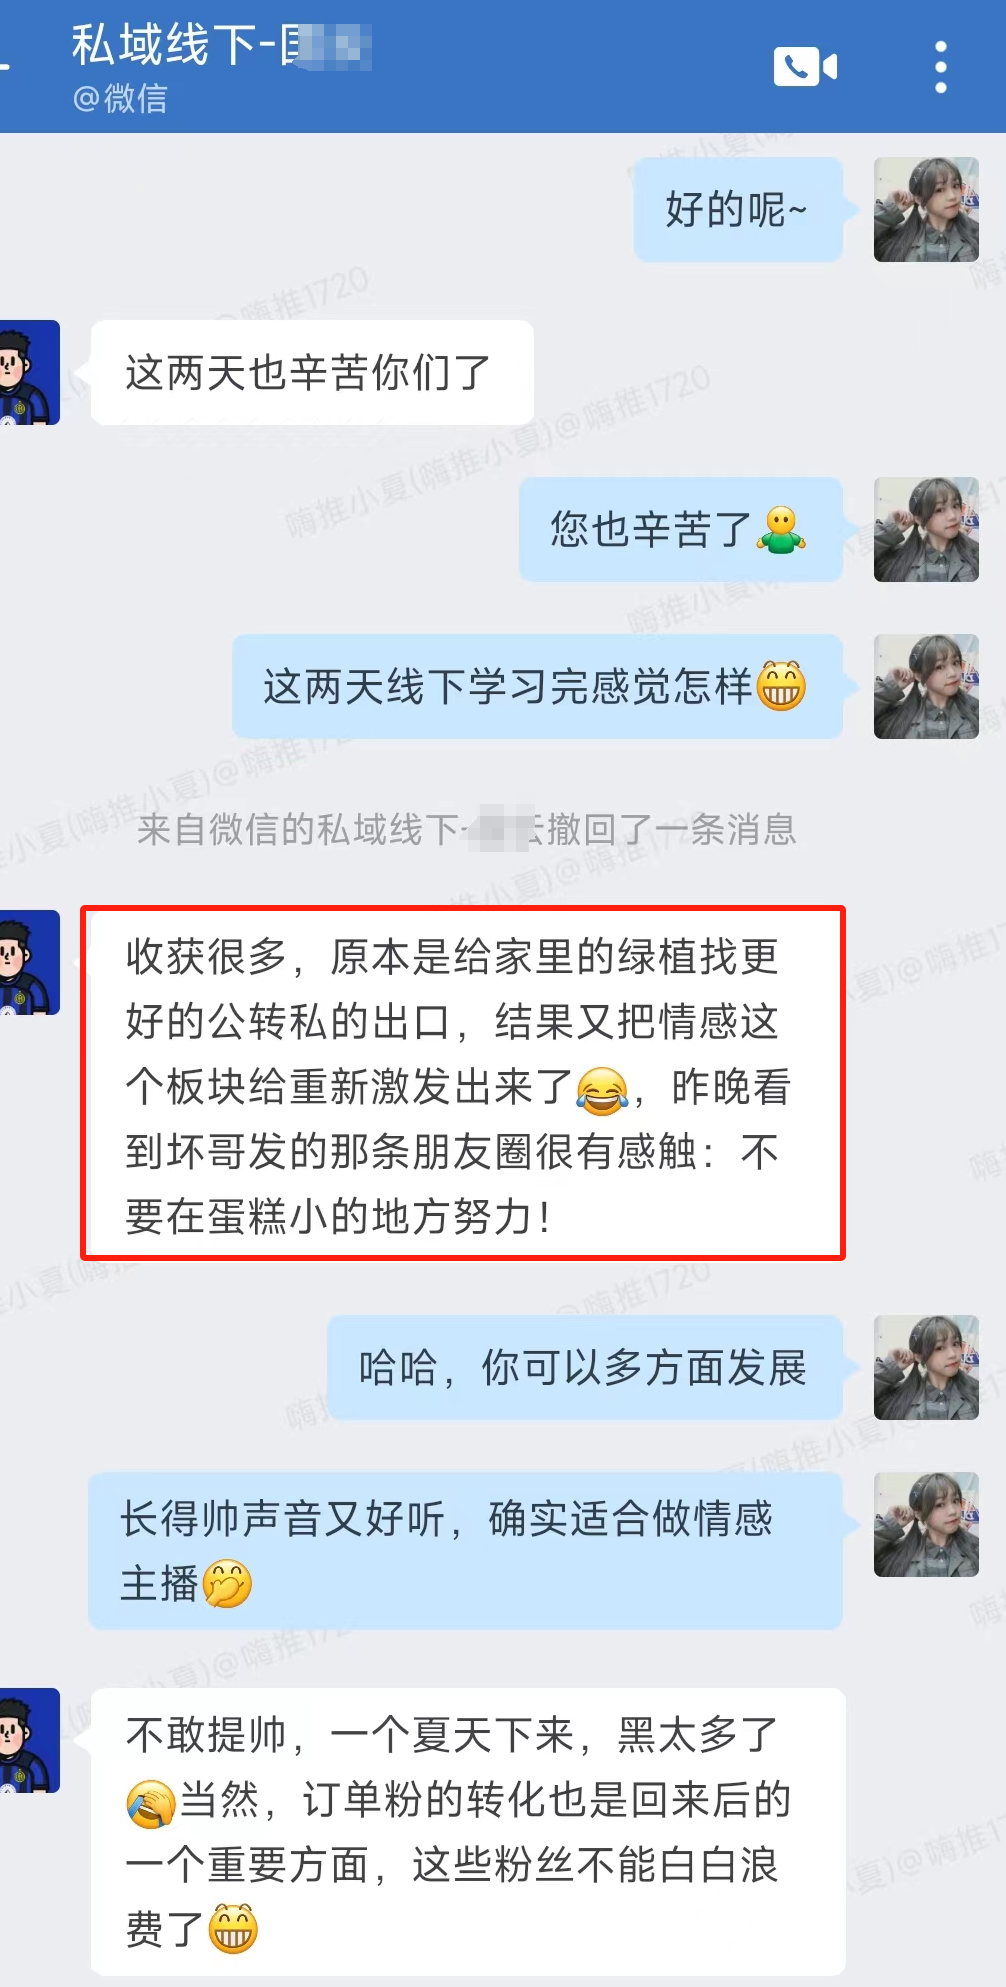Tap facepalm emoji before 当然

[151, 1803]
